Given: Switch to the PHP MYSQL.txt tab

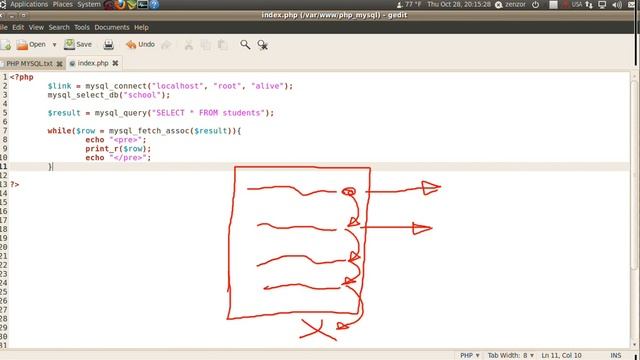Looking at the screenshot, I should click(x=29, y=64).
